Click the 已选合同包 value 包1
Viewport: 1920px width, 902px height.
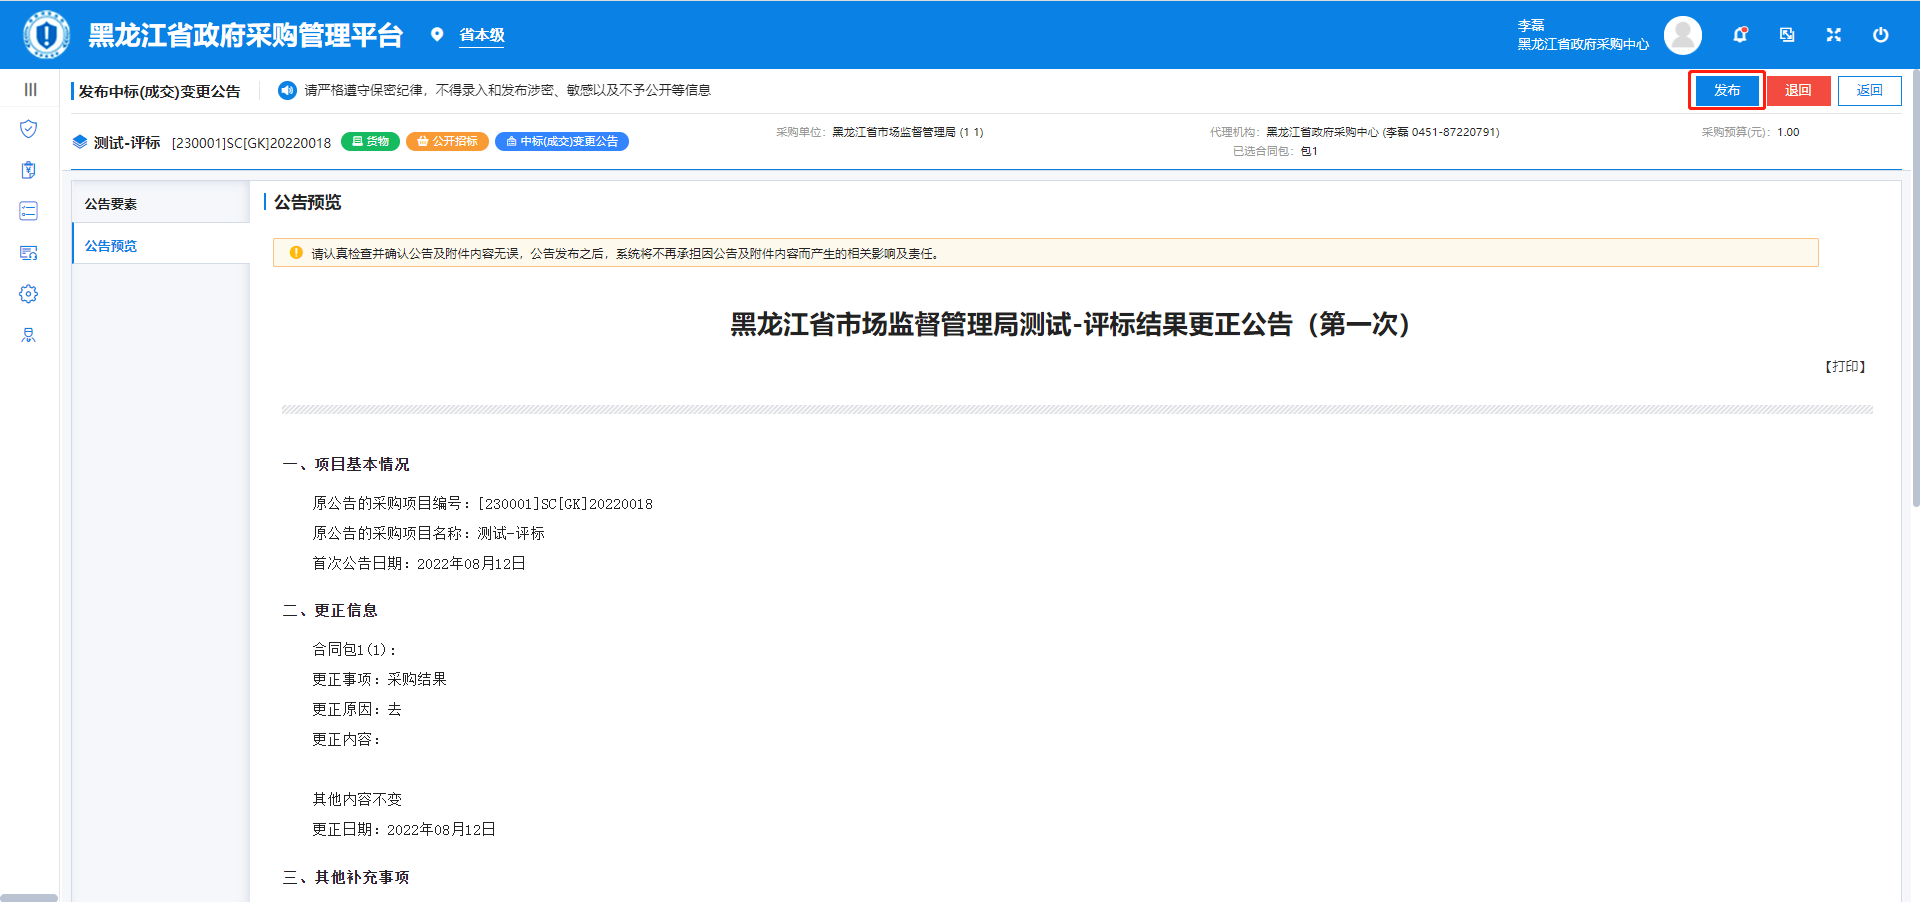point(1309,151)
